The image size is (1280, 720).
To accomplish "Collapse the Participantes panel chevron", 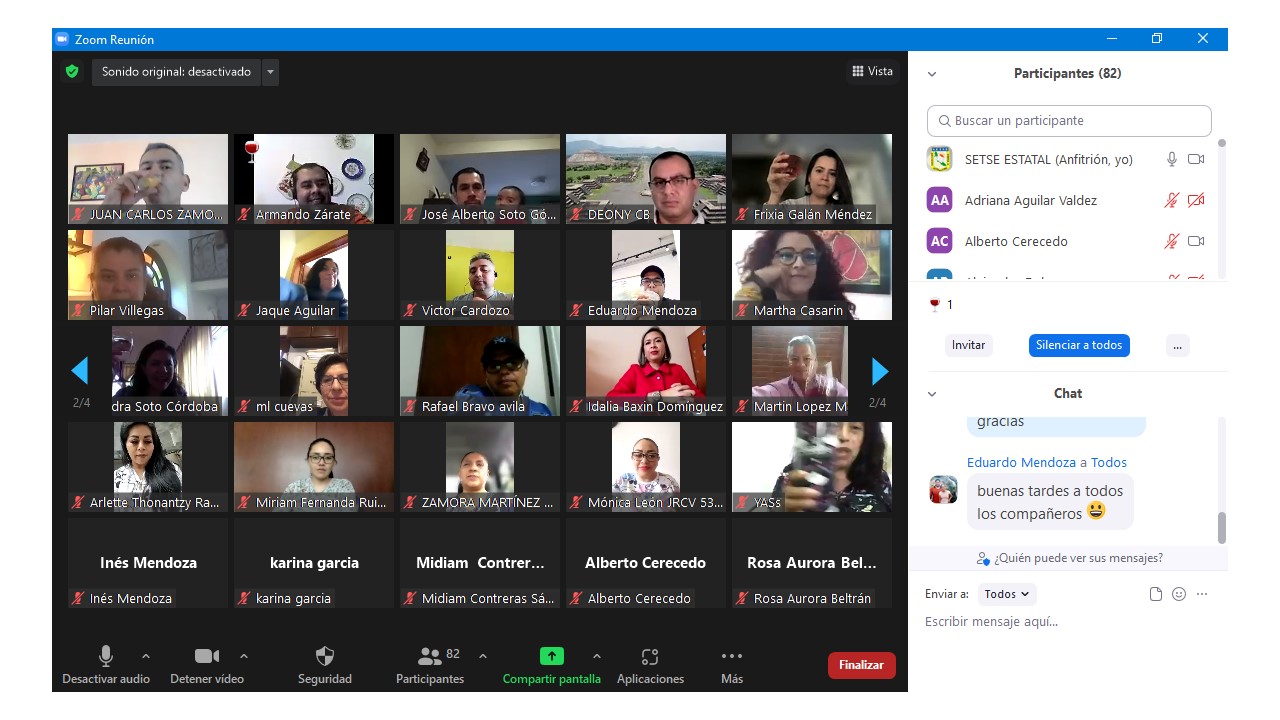I will [x=932, y=74].
